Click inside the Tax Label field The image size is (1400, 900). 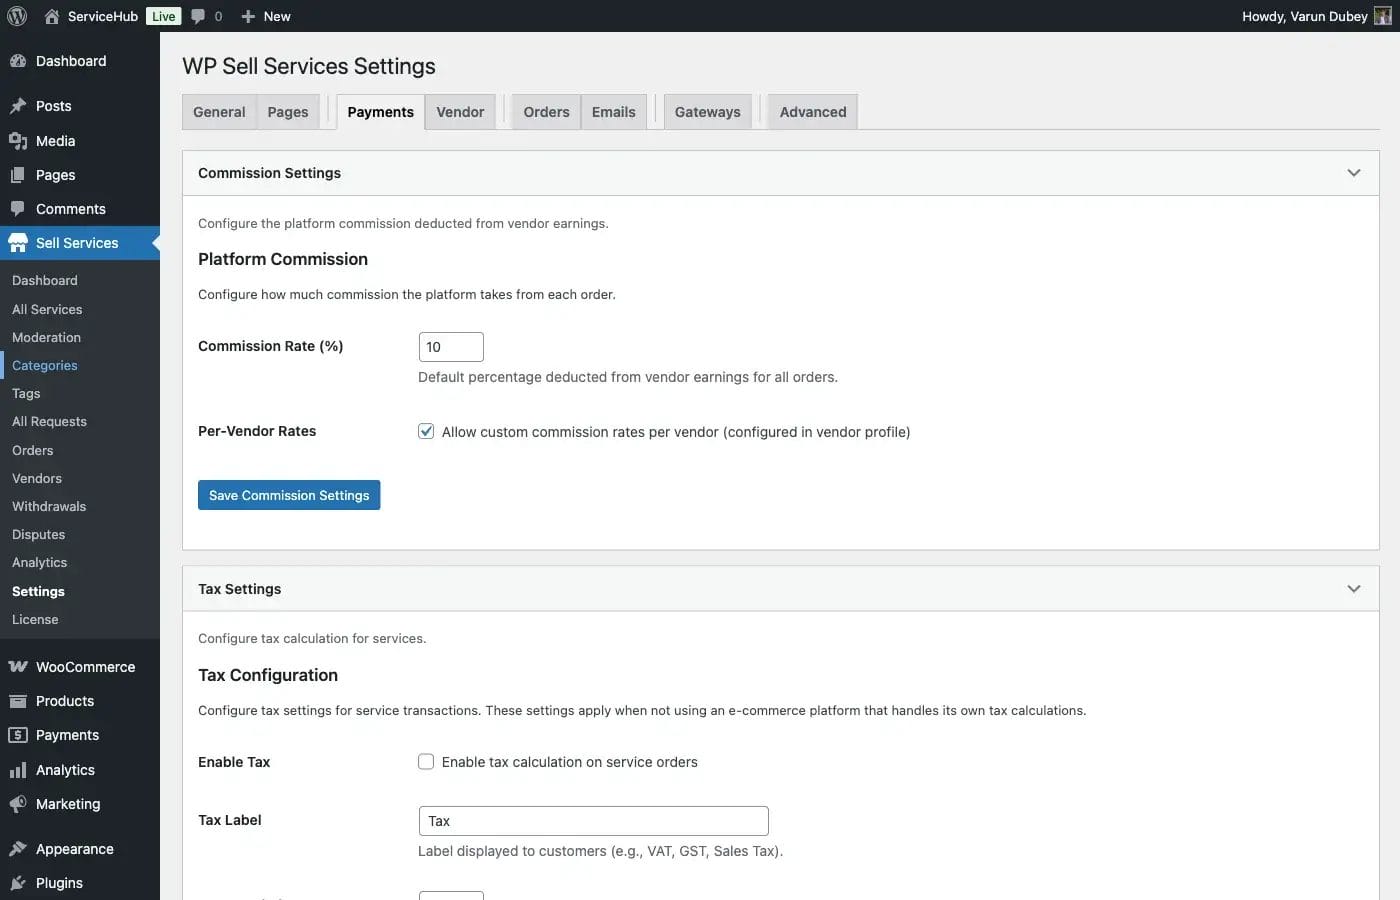(x=593, y=820)
